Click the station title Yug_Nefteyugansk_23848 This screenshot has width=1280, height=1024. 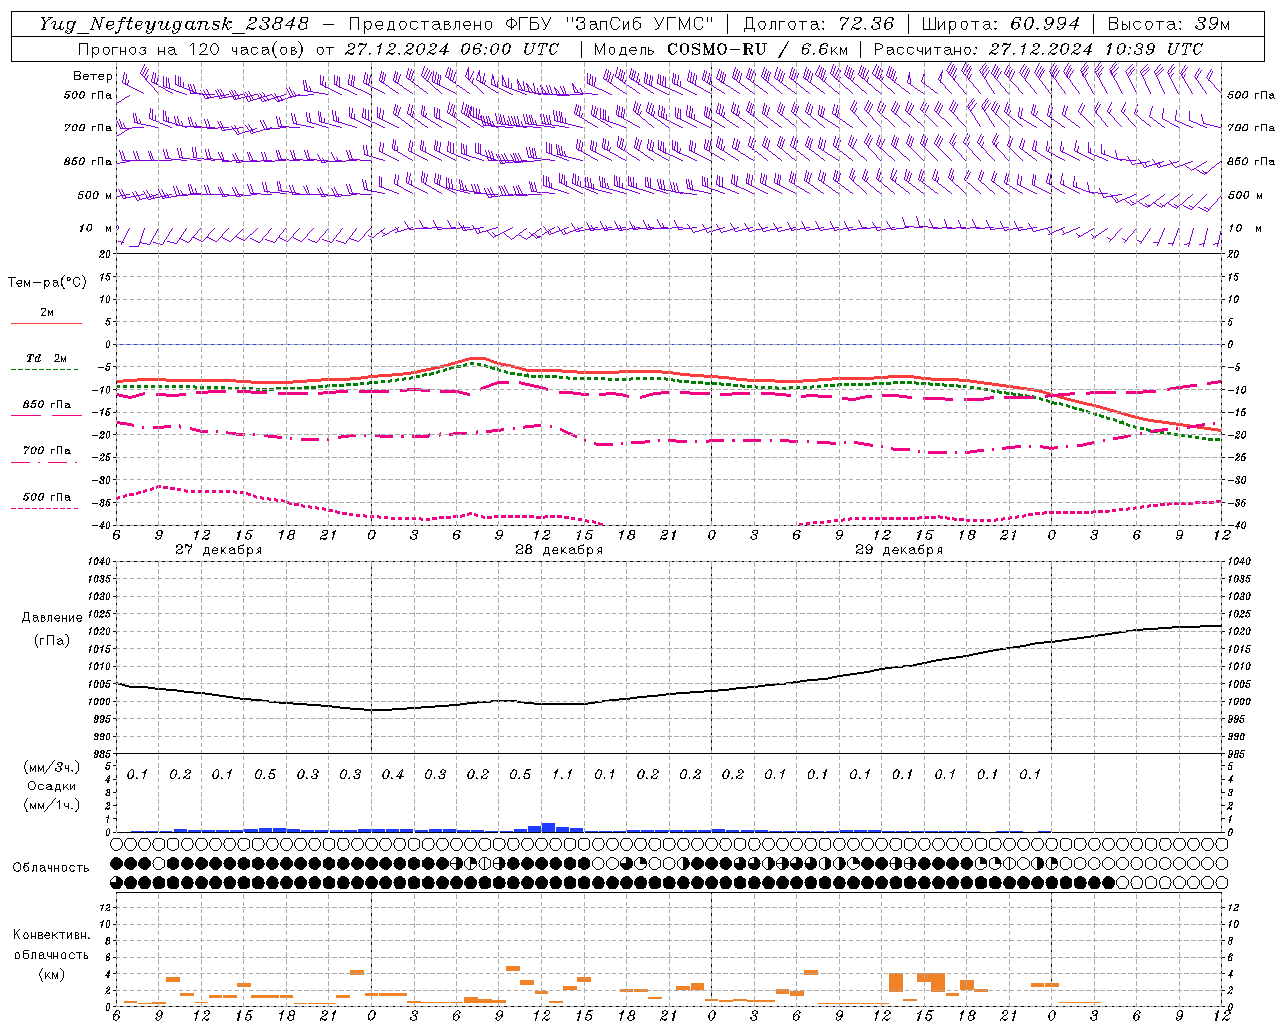(174, 24)
